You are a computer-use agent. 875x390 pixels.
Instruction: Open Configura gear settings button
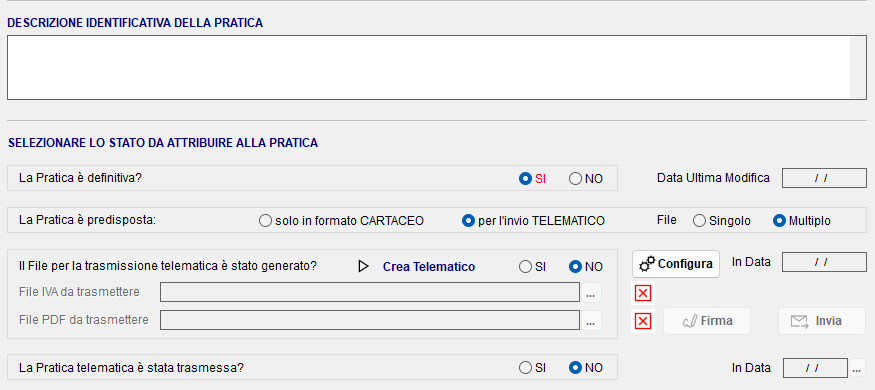click(676, 264)
